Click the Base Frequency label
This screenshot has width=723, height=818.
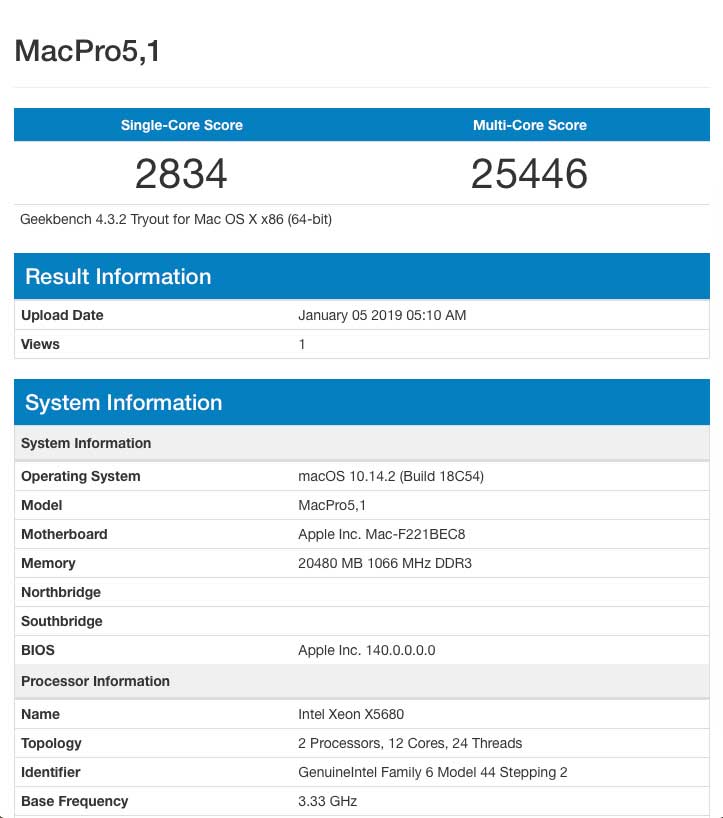[74, 801]
